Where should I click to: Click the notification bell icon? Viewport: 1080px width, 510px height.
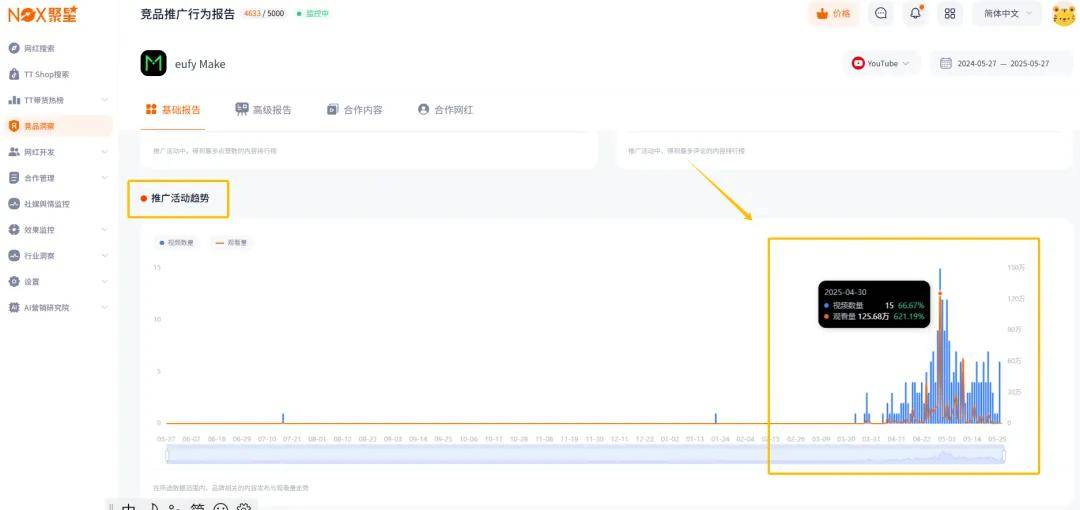click(x=915, y=13)
